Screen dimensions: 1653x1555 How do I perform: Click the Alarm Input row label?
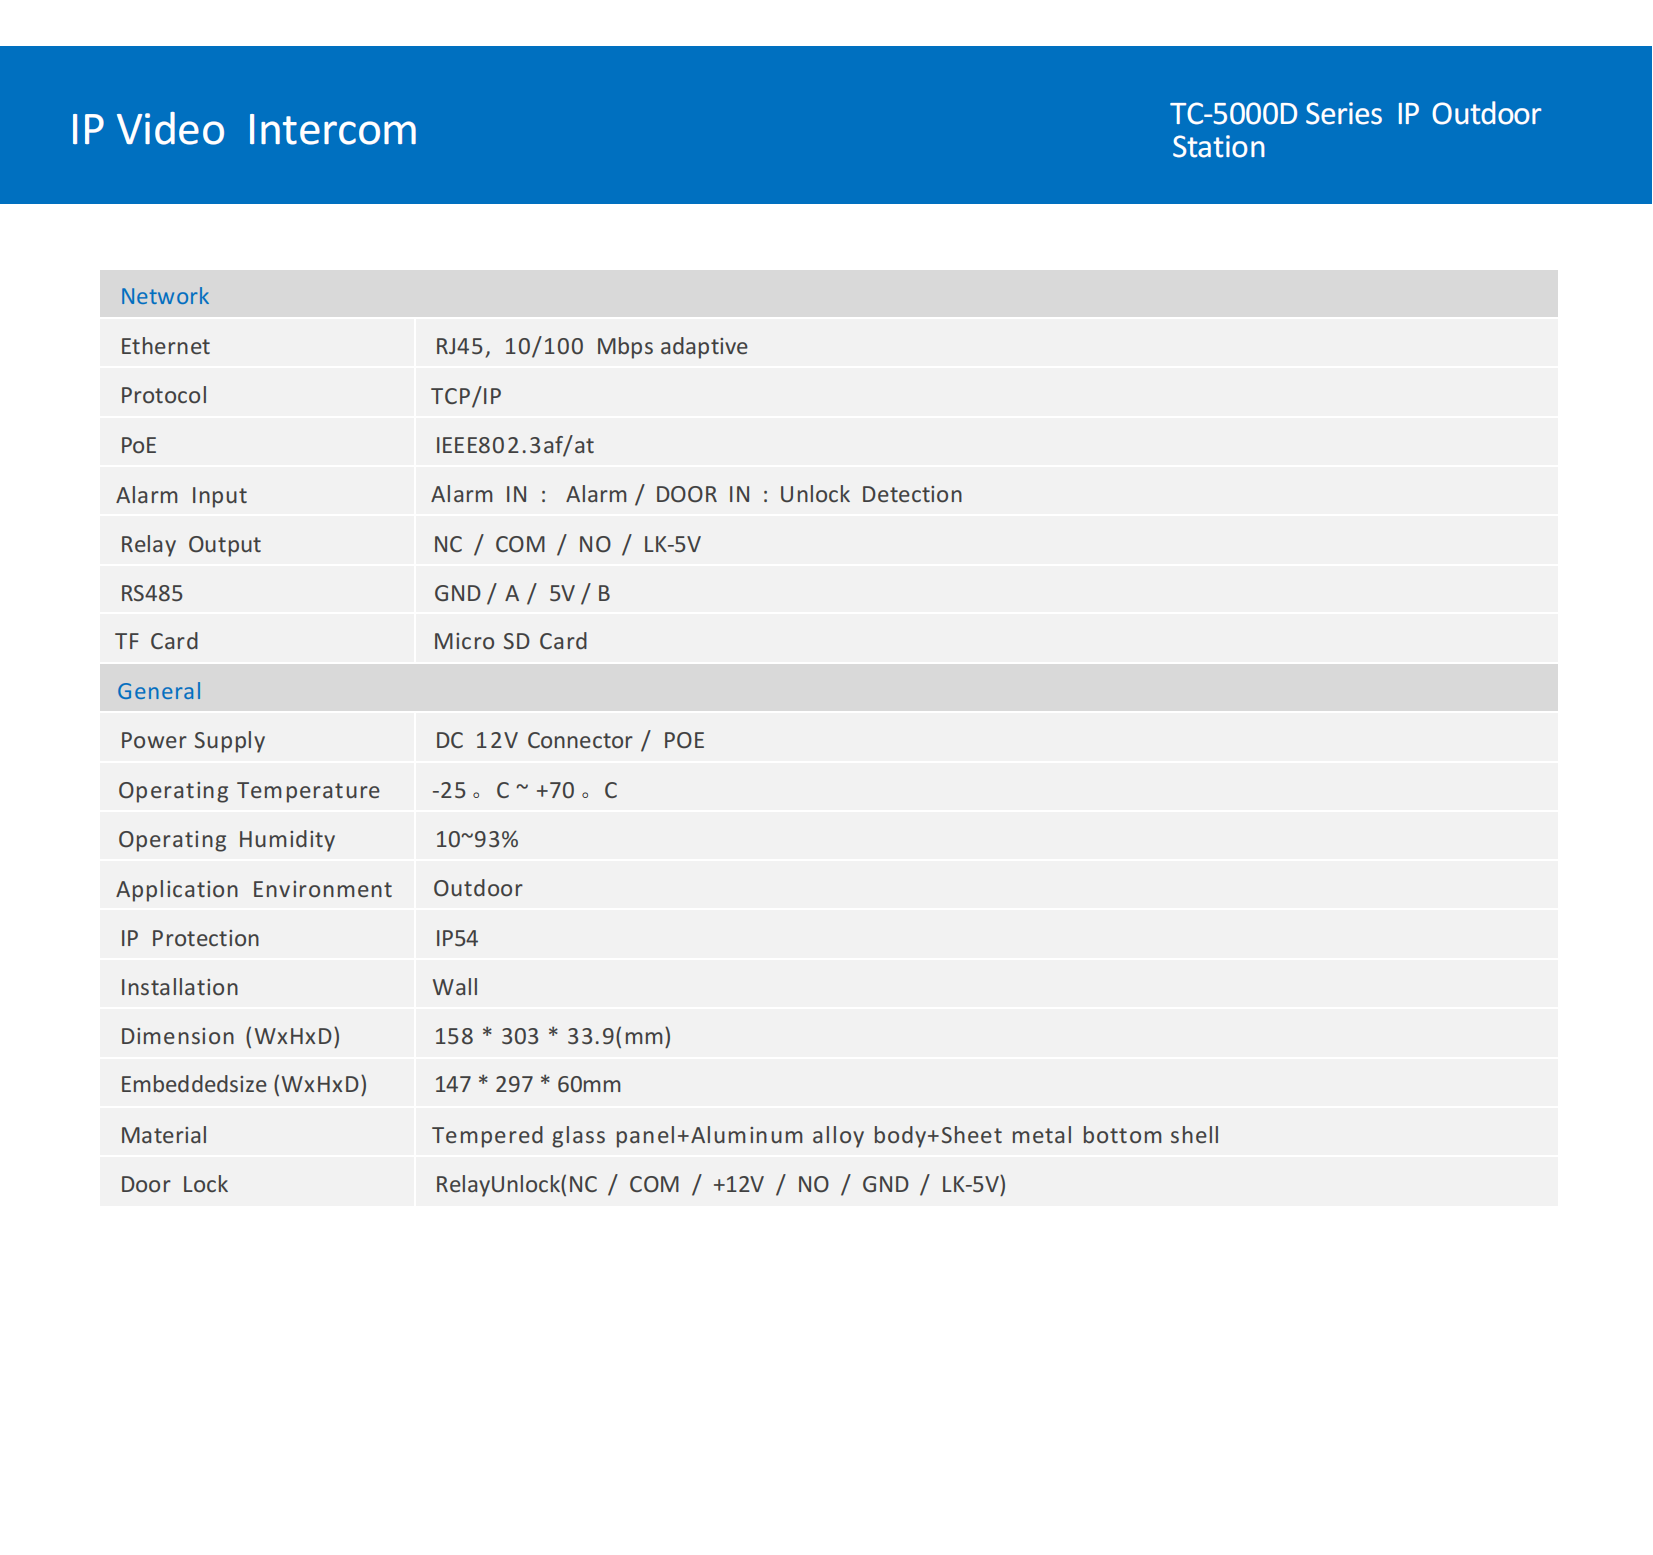181,495
